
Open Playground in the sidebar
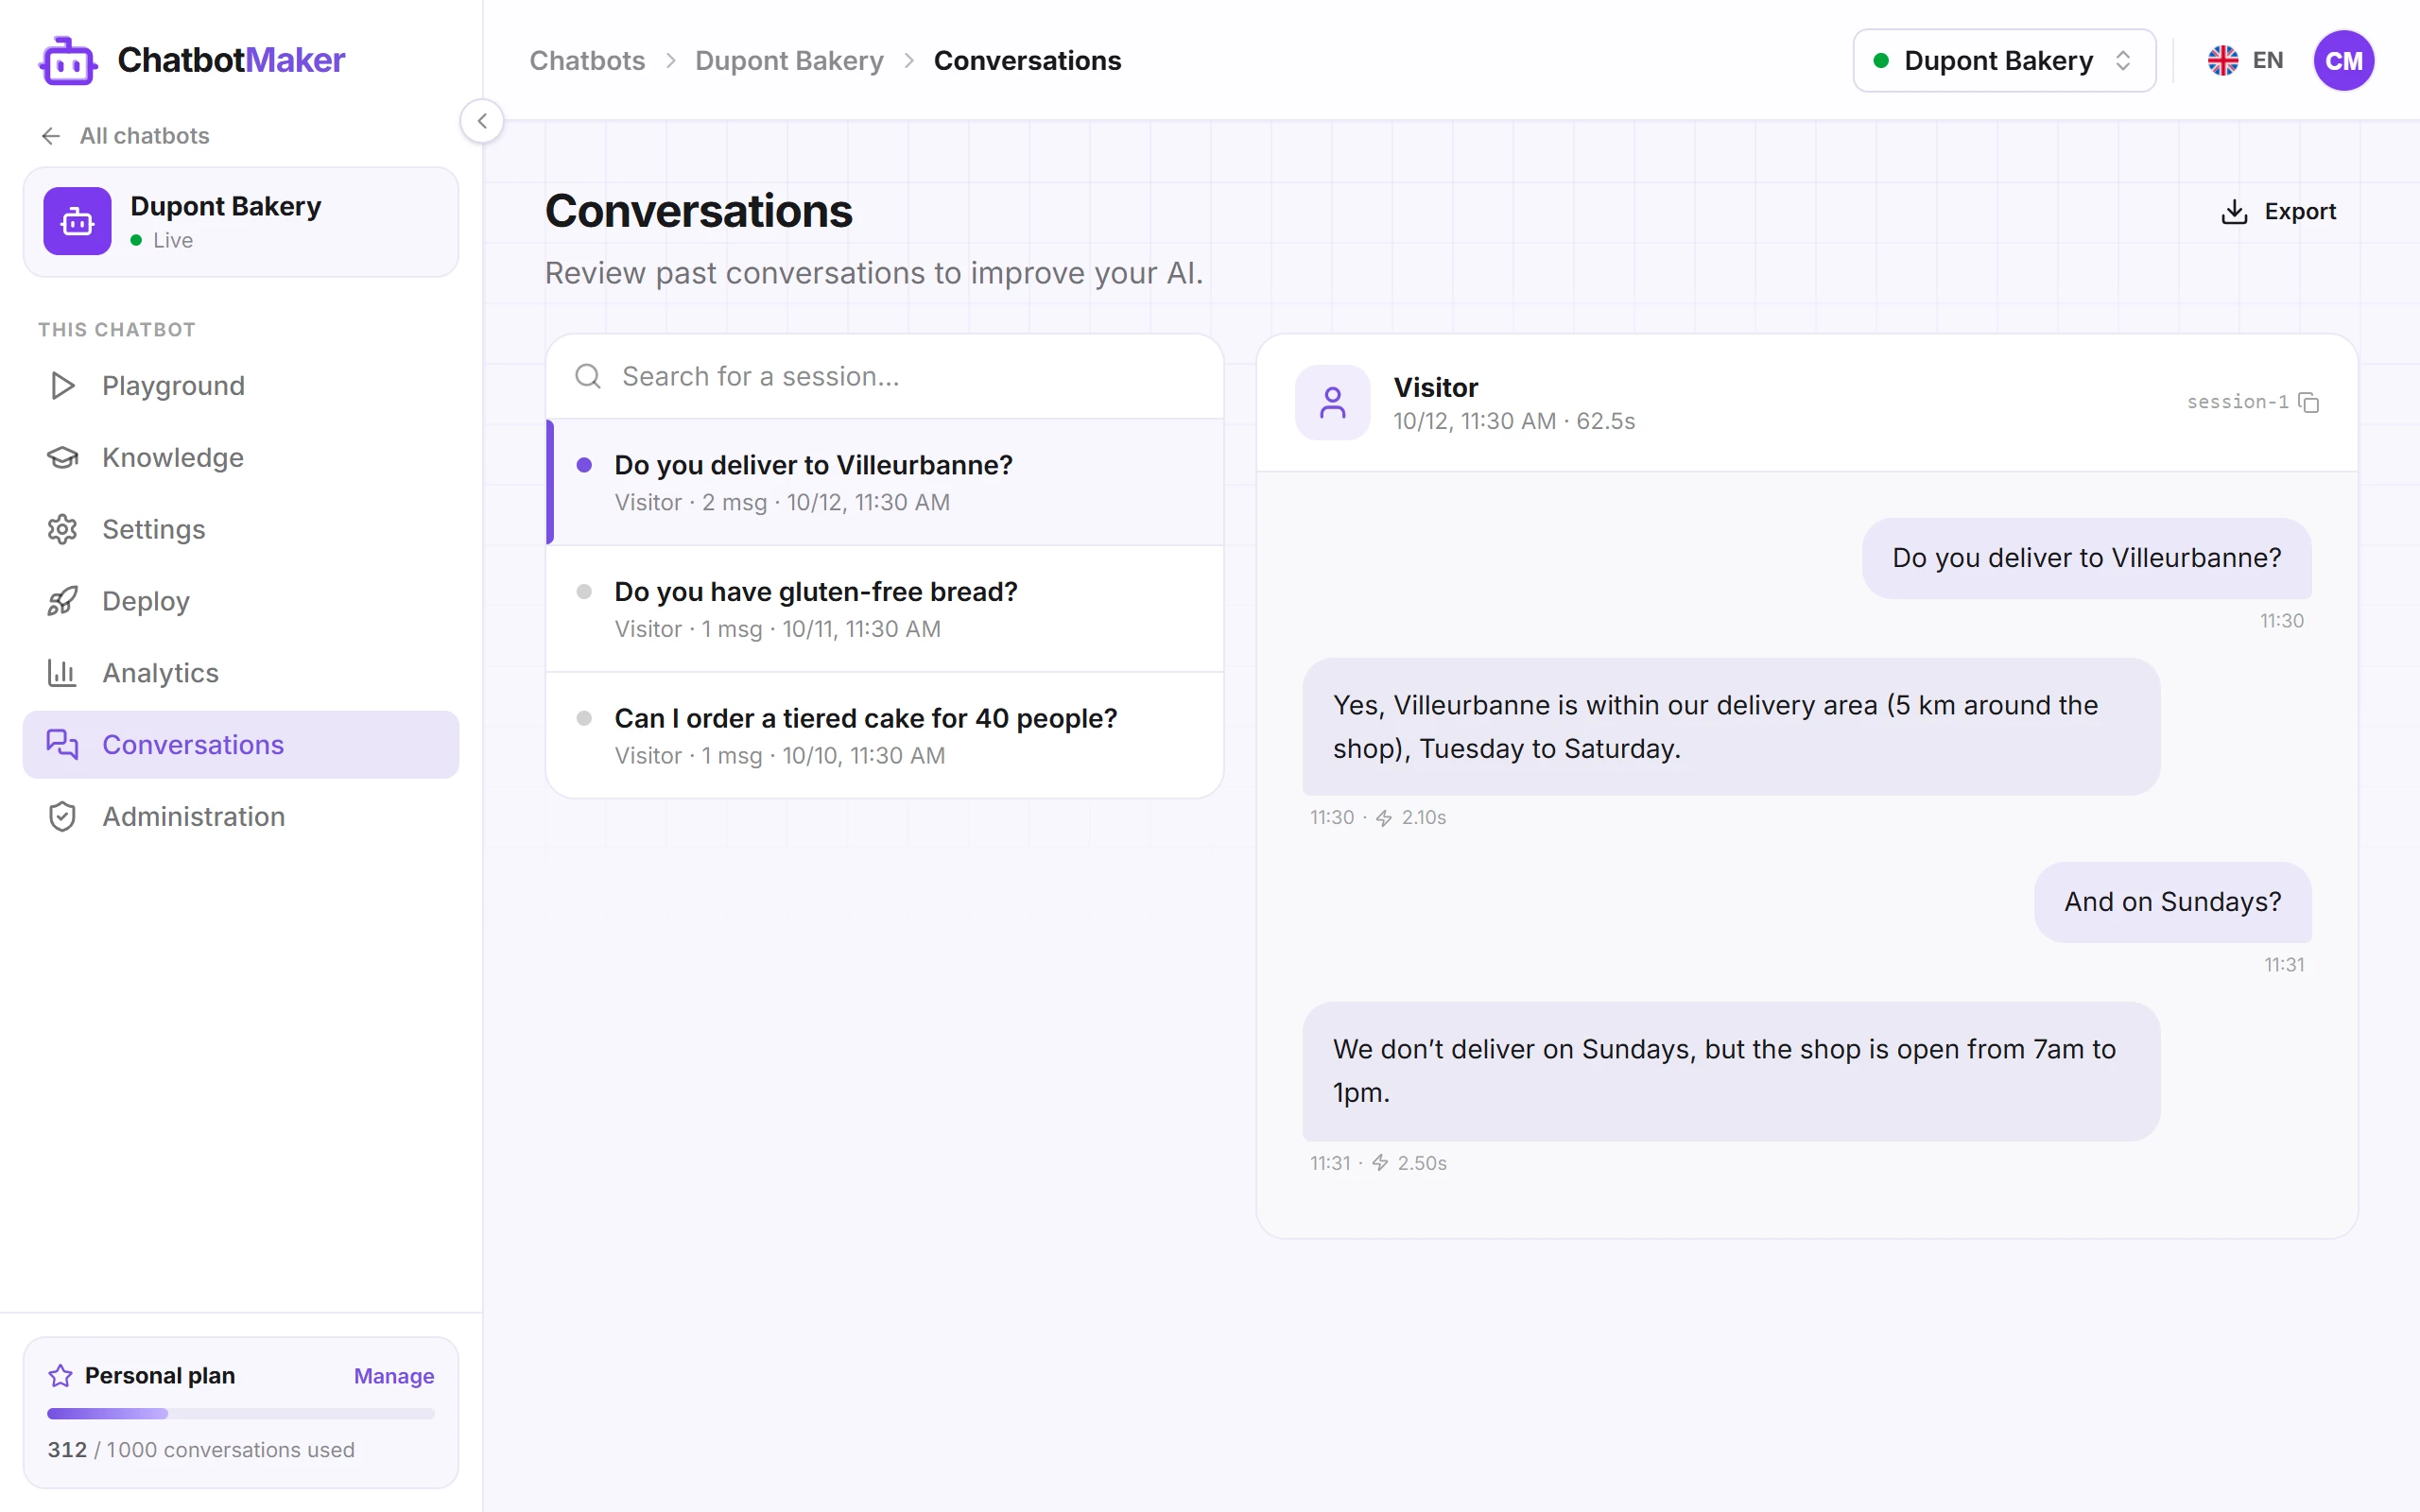[x=241, y=386]
